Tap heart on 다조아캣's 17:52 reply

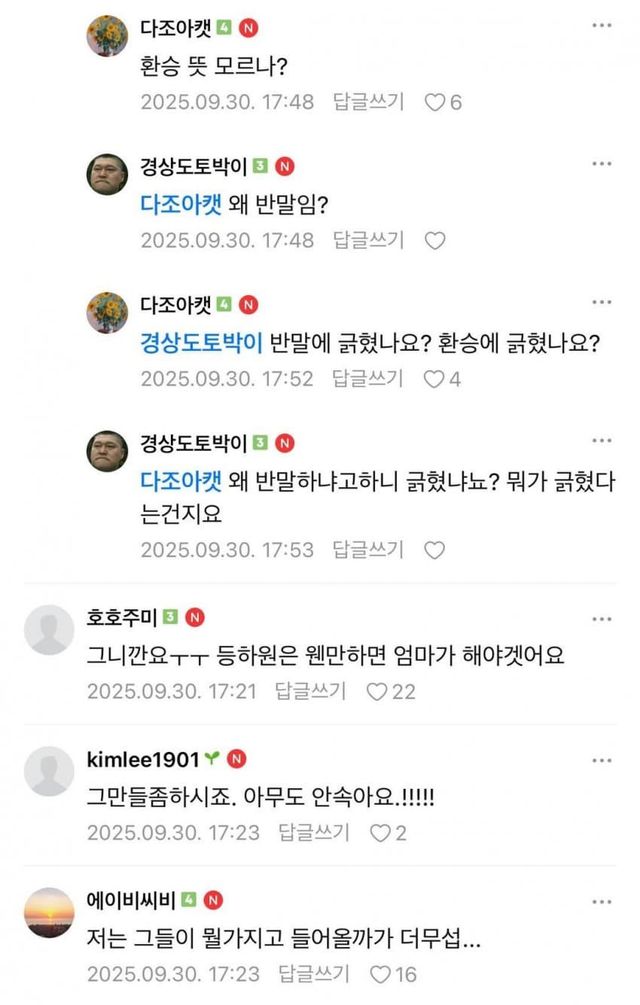(435, 379)
